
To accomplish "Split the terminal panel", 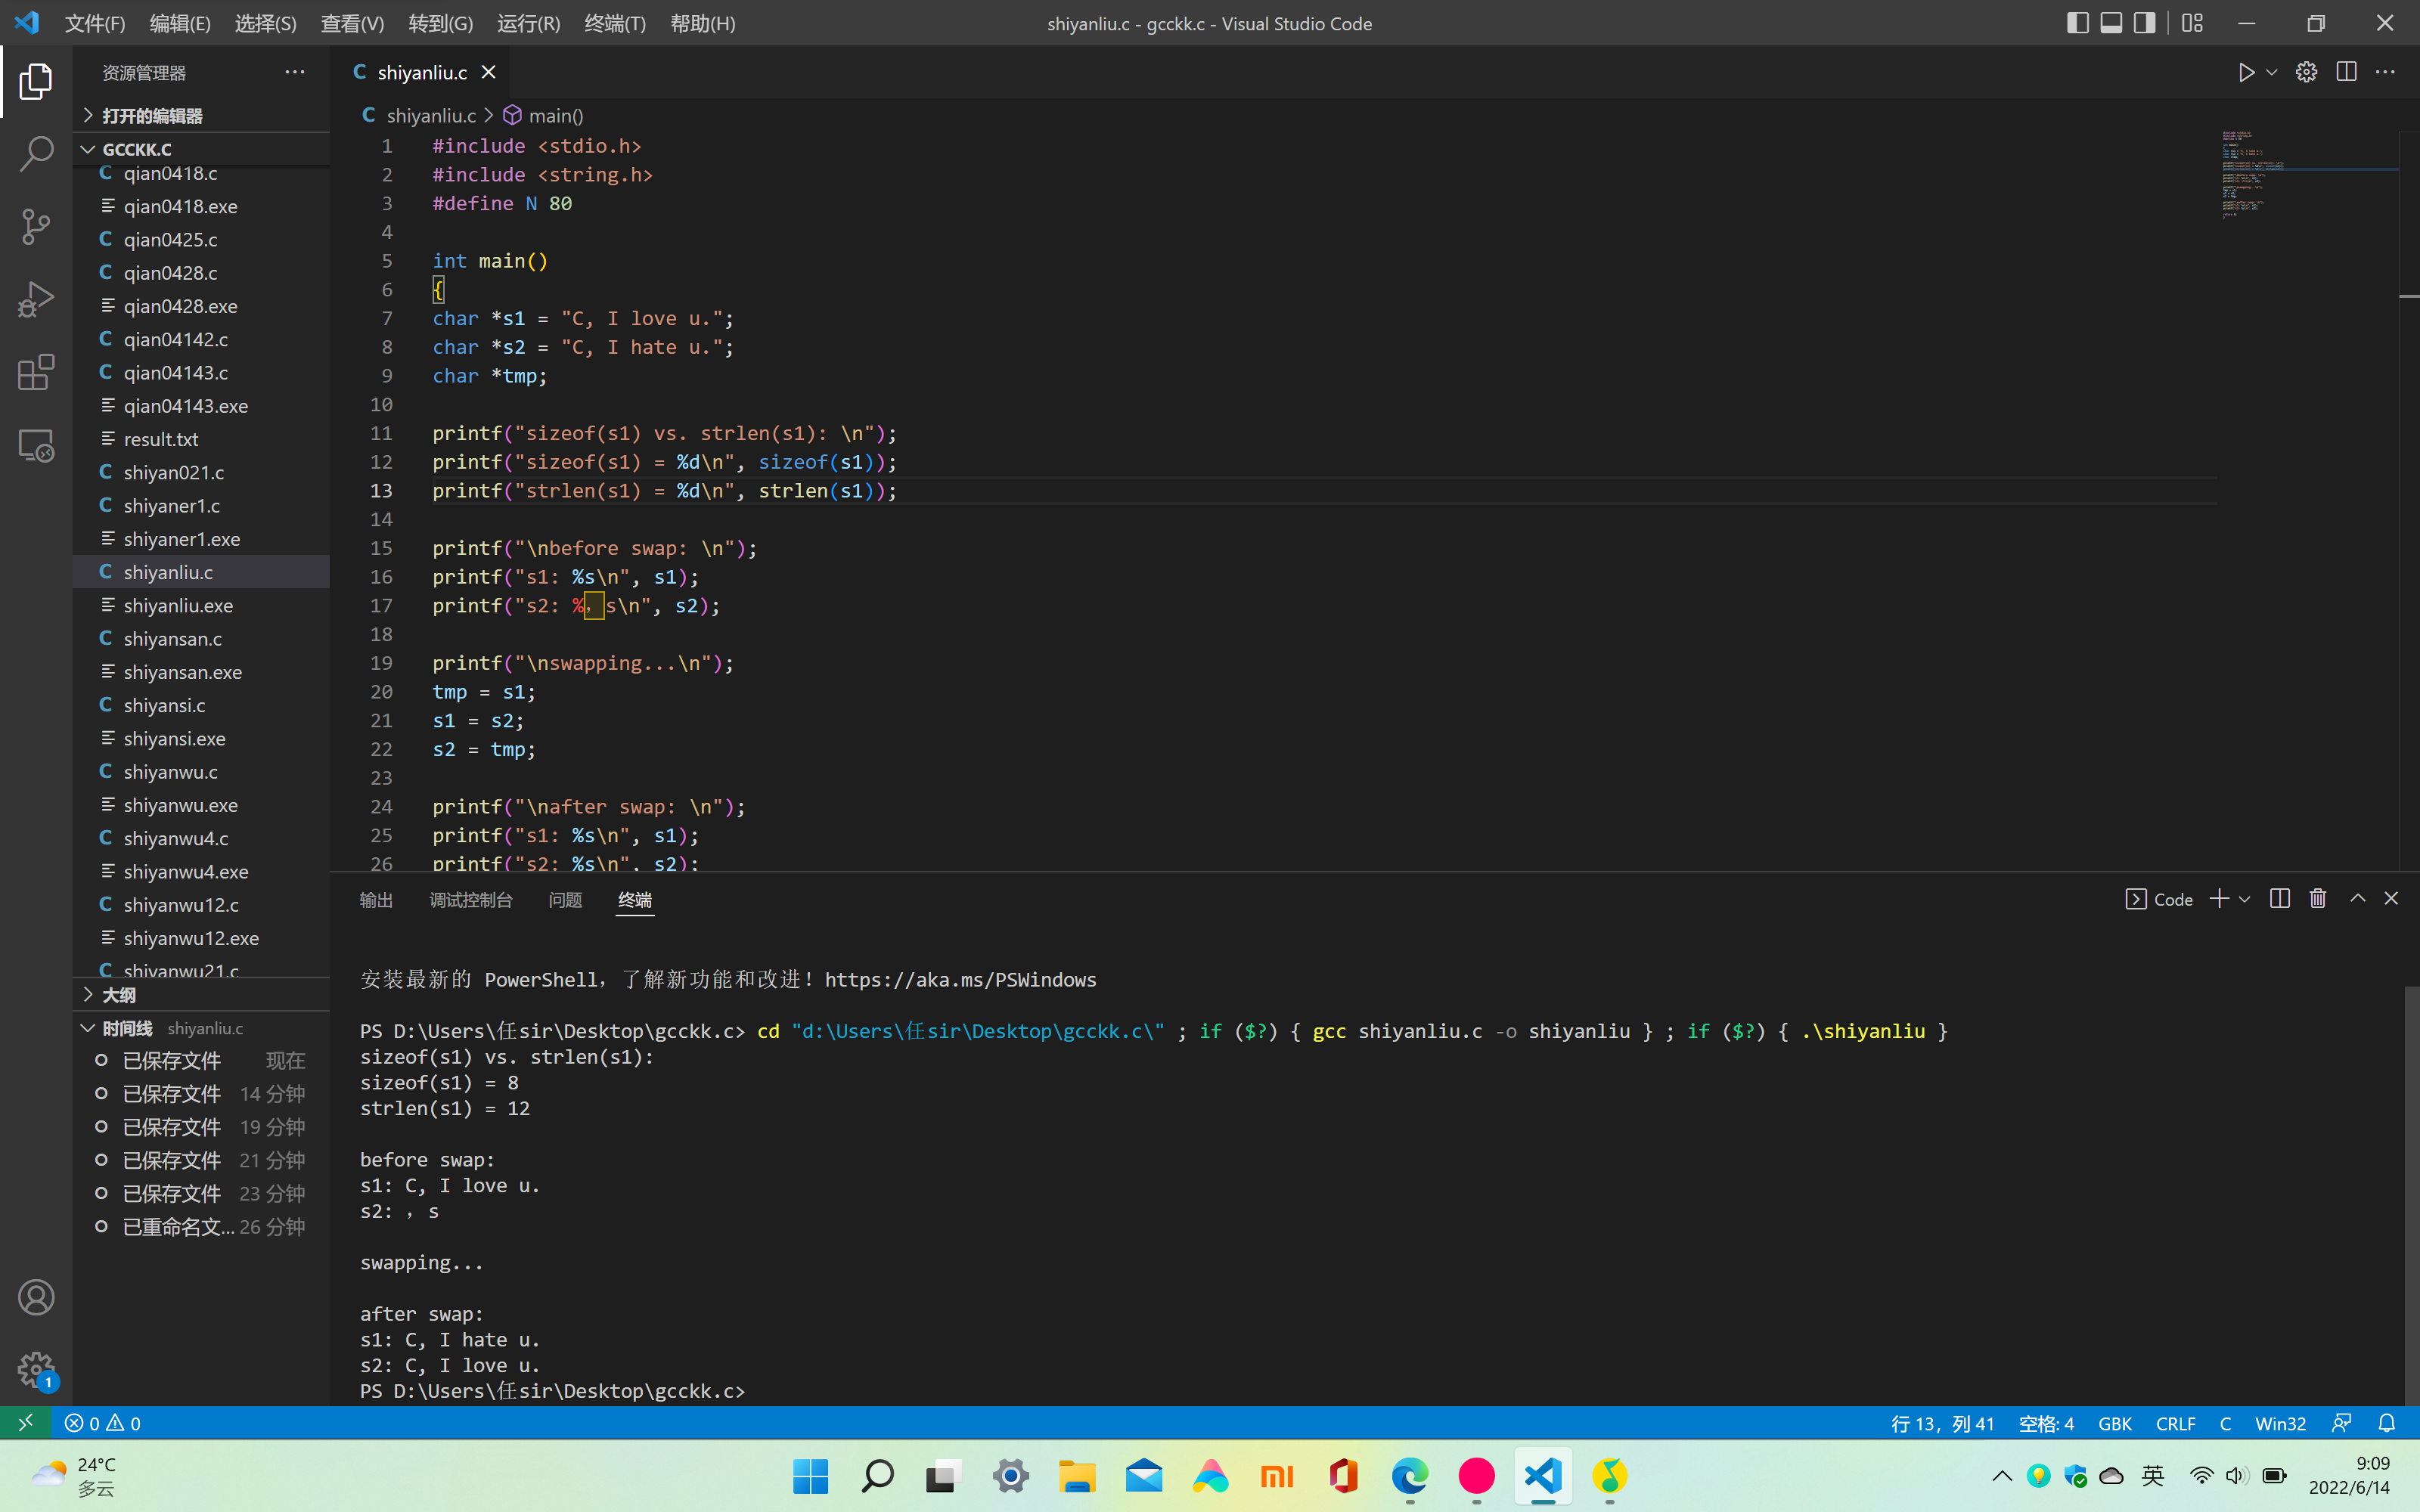I will click(2279, 898).
